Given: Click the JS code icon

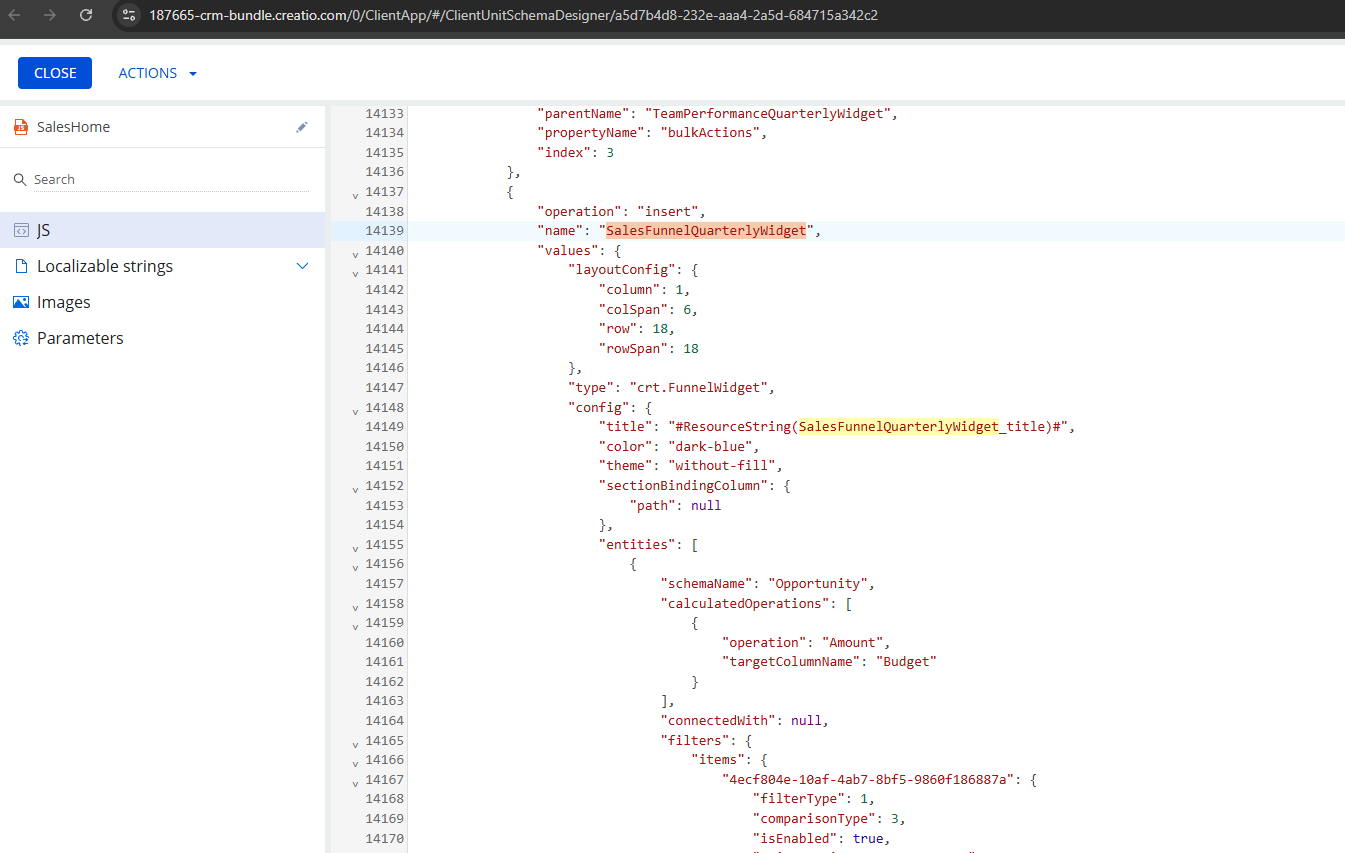Looking at the screenshot, I should coord(21,230).
